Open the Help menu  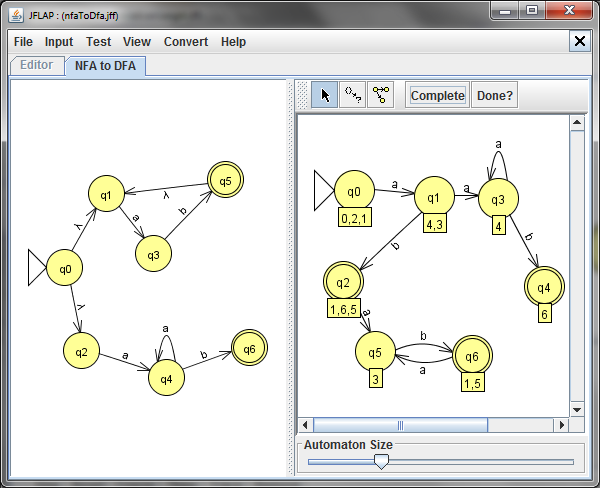pos(233,42)
